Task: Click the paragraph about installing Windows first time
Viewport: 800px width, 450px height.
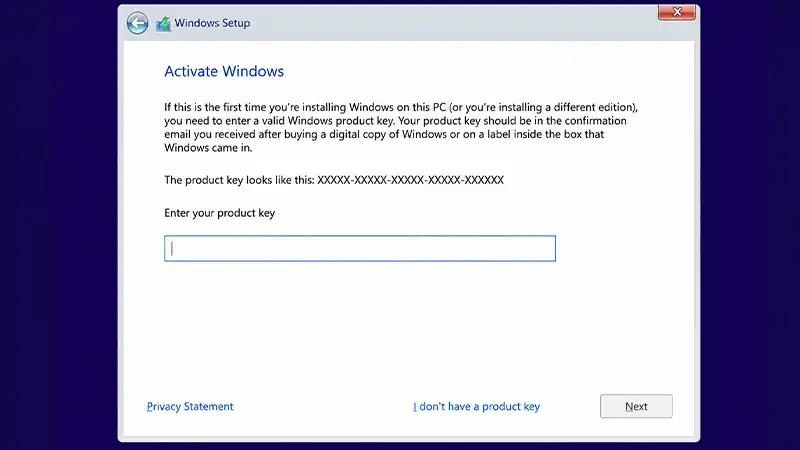Action: [401, 127]
